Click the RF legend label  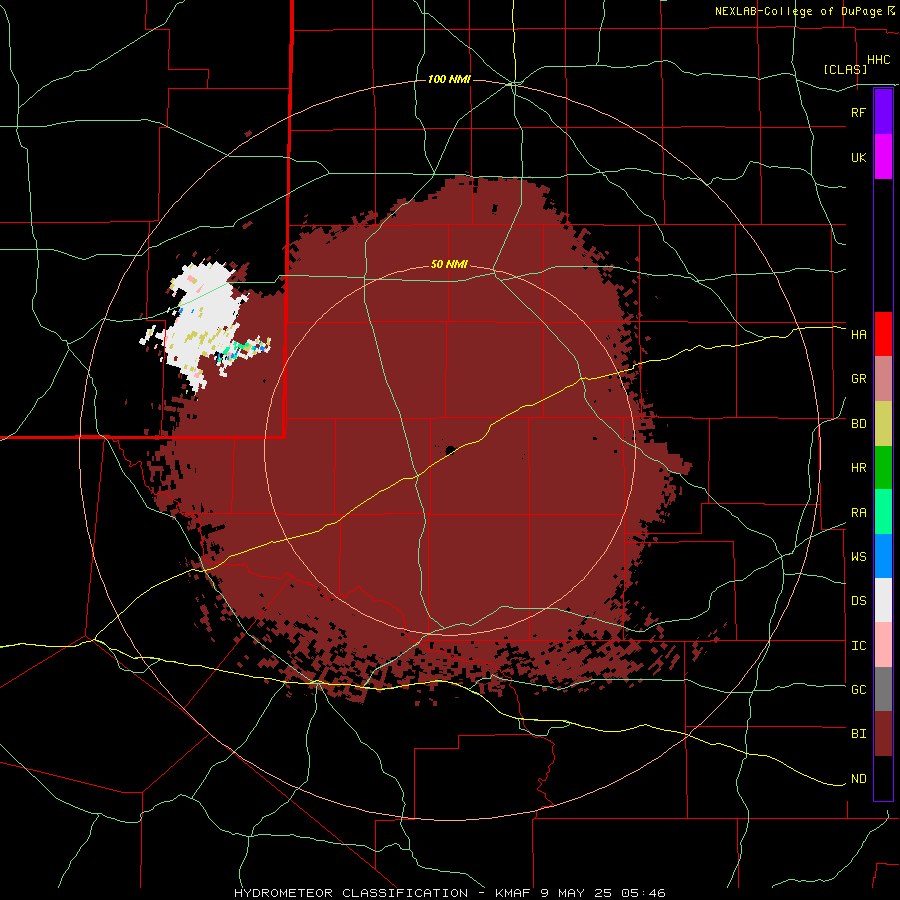(x=858, y=112)
